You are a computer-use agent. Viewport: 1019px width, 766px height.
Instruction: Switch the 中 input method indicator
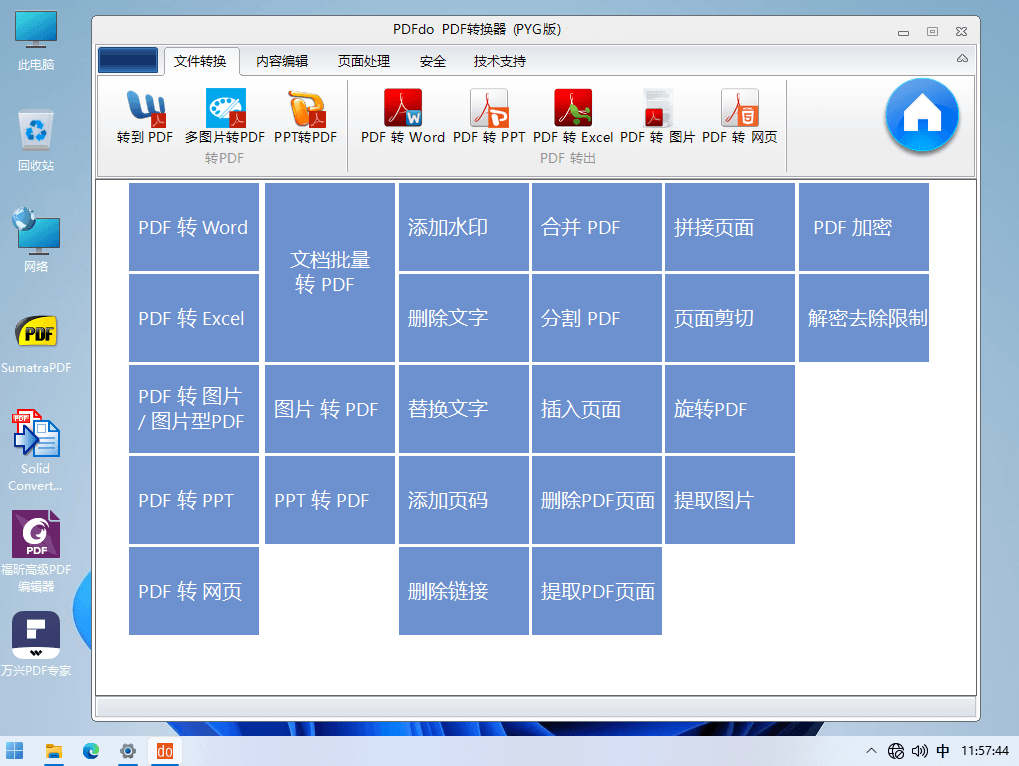coord(942,751)
